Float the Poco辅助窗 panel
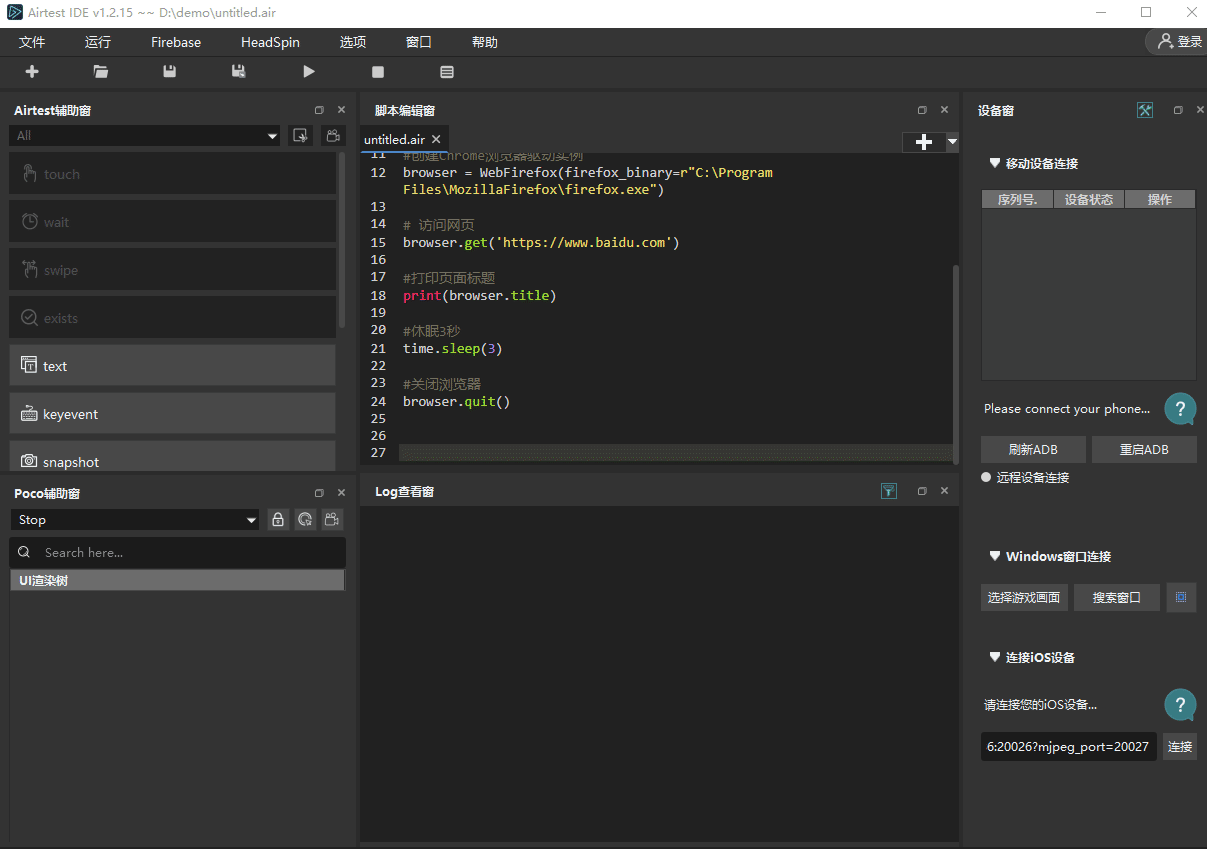 coord(319,492)
